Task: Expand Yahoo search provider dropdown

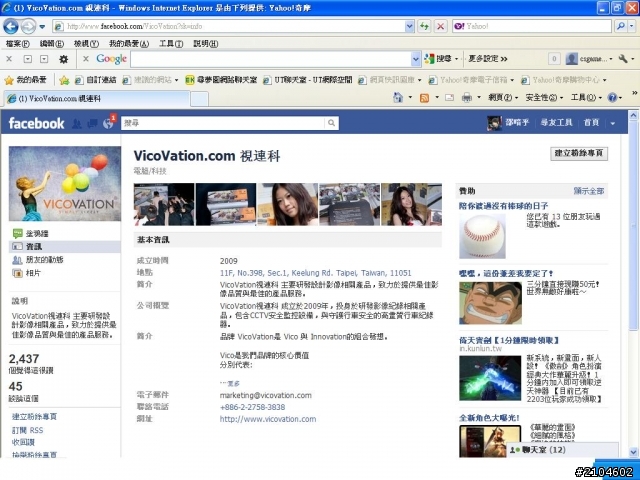Action: [x=632, y=27]
